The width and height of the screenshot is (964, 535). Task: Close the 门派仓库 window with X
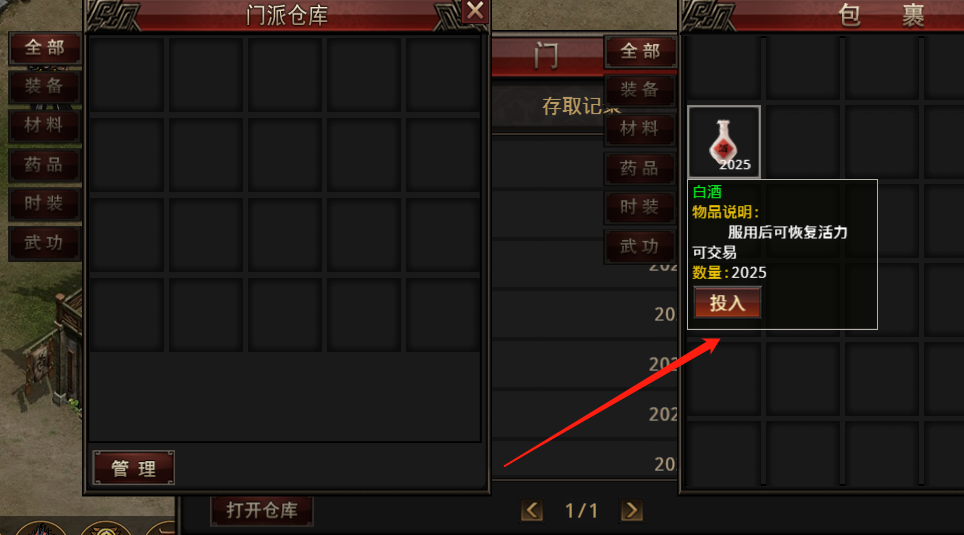coord(475,12)
